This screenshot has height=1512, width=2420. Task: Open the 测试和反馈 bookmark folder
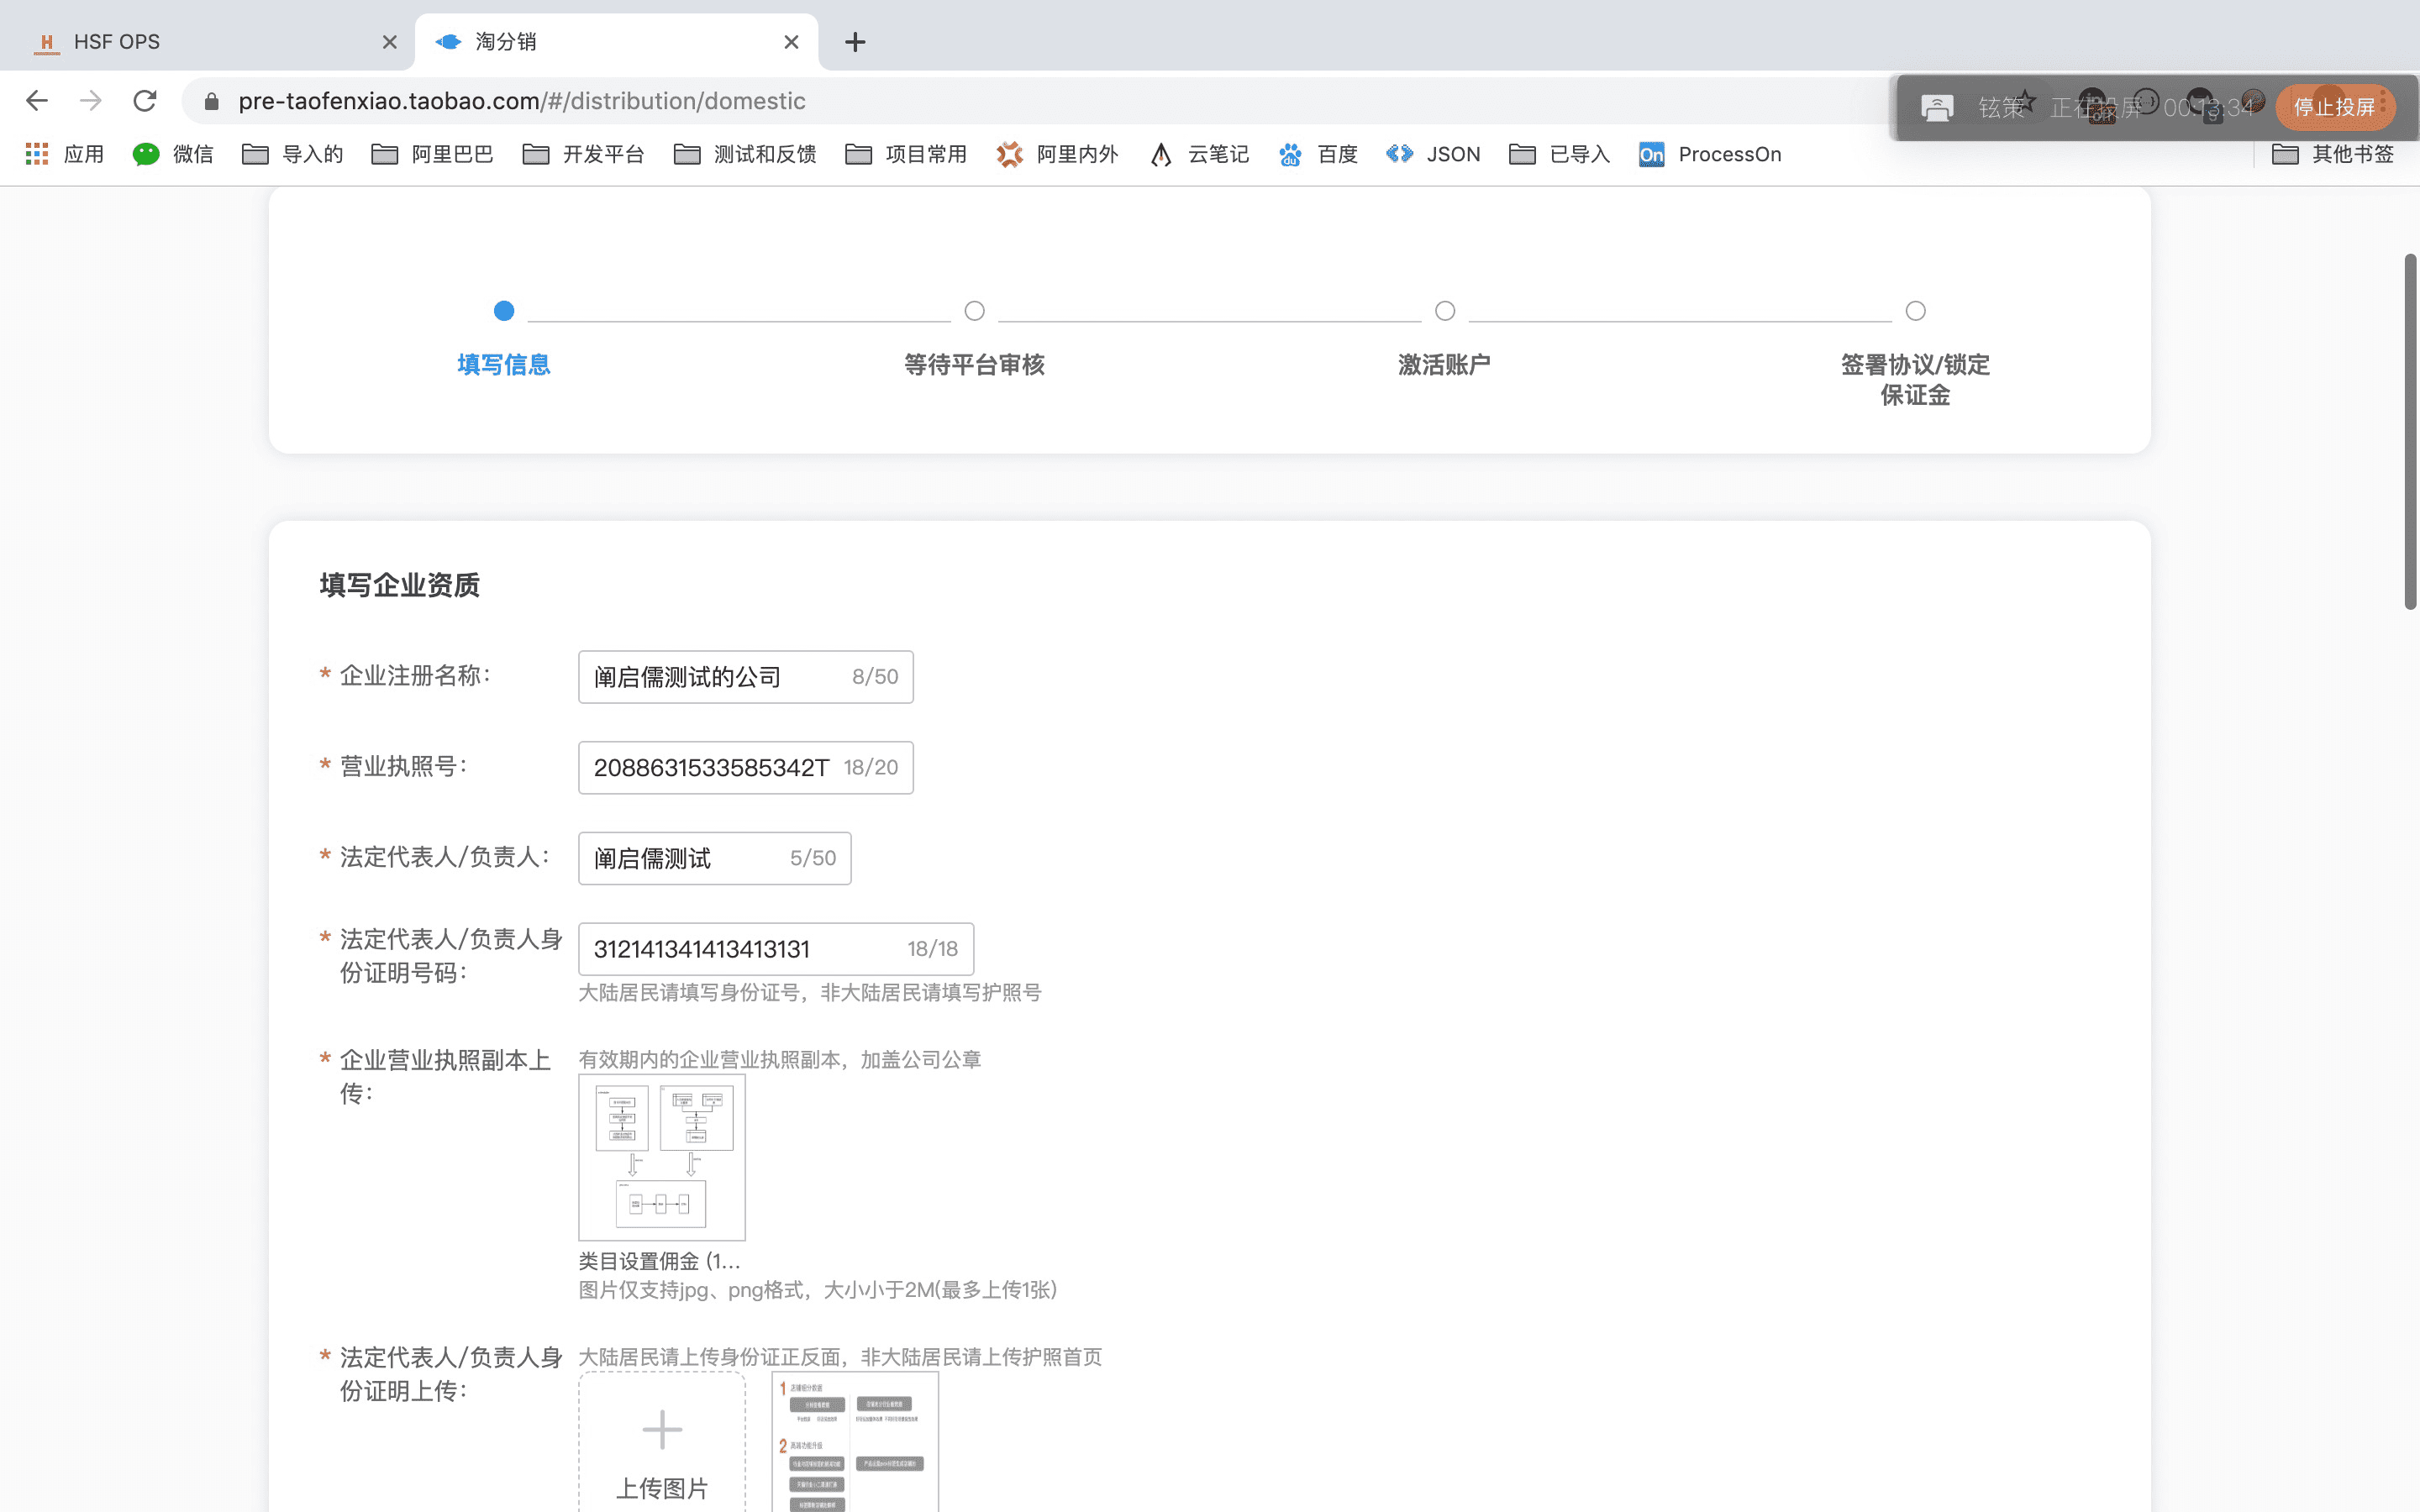[x=745, y=154]
